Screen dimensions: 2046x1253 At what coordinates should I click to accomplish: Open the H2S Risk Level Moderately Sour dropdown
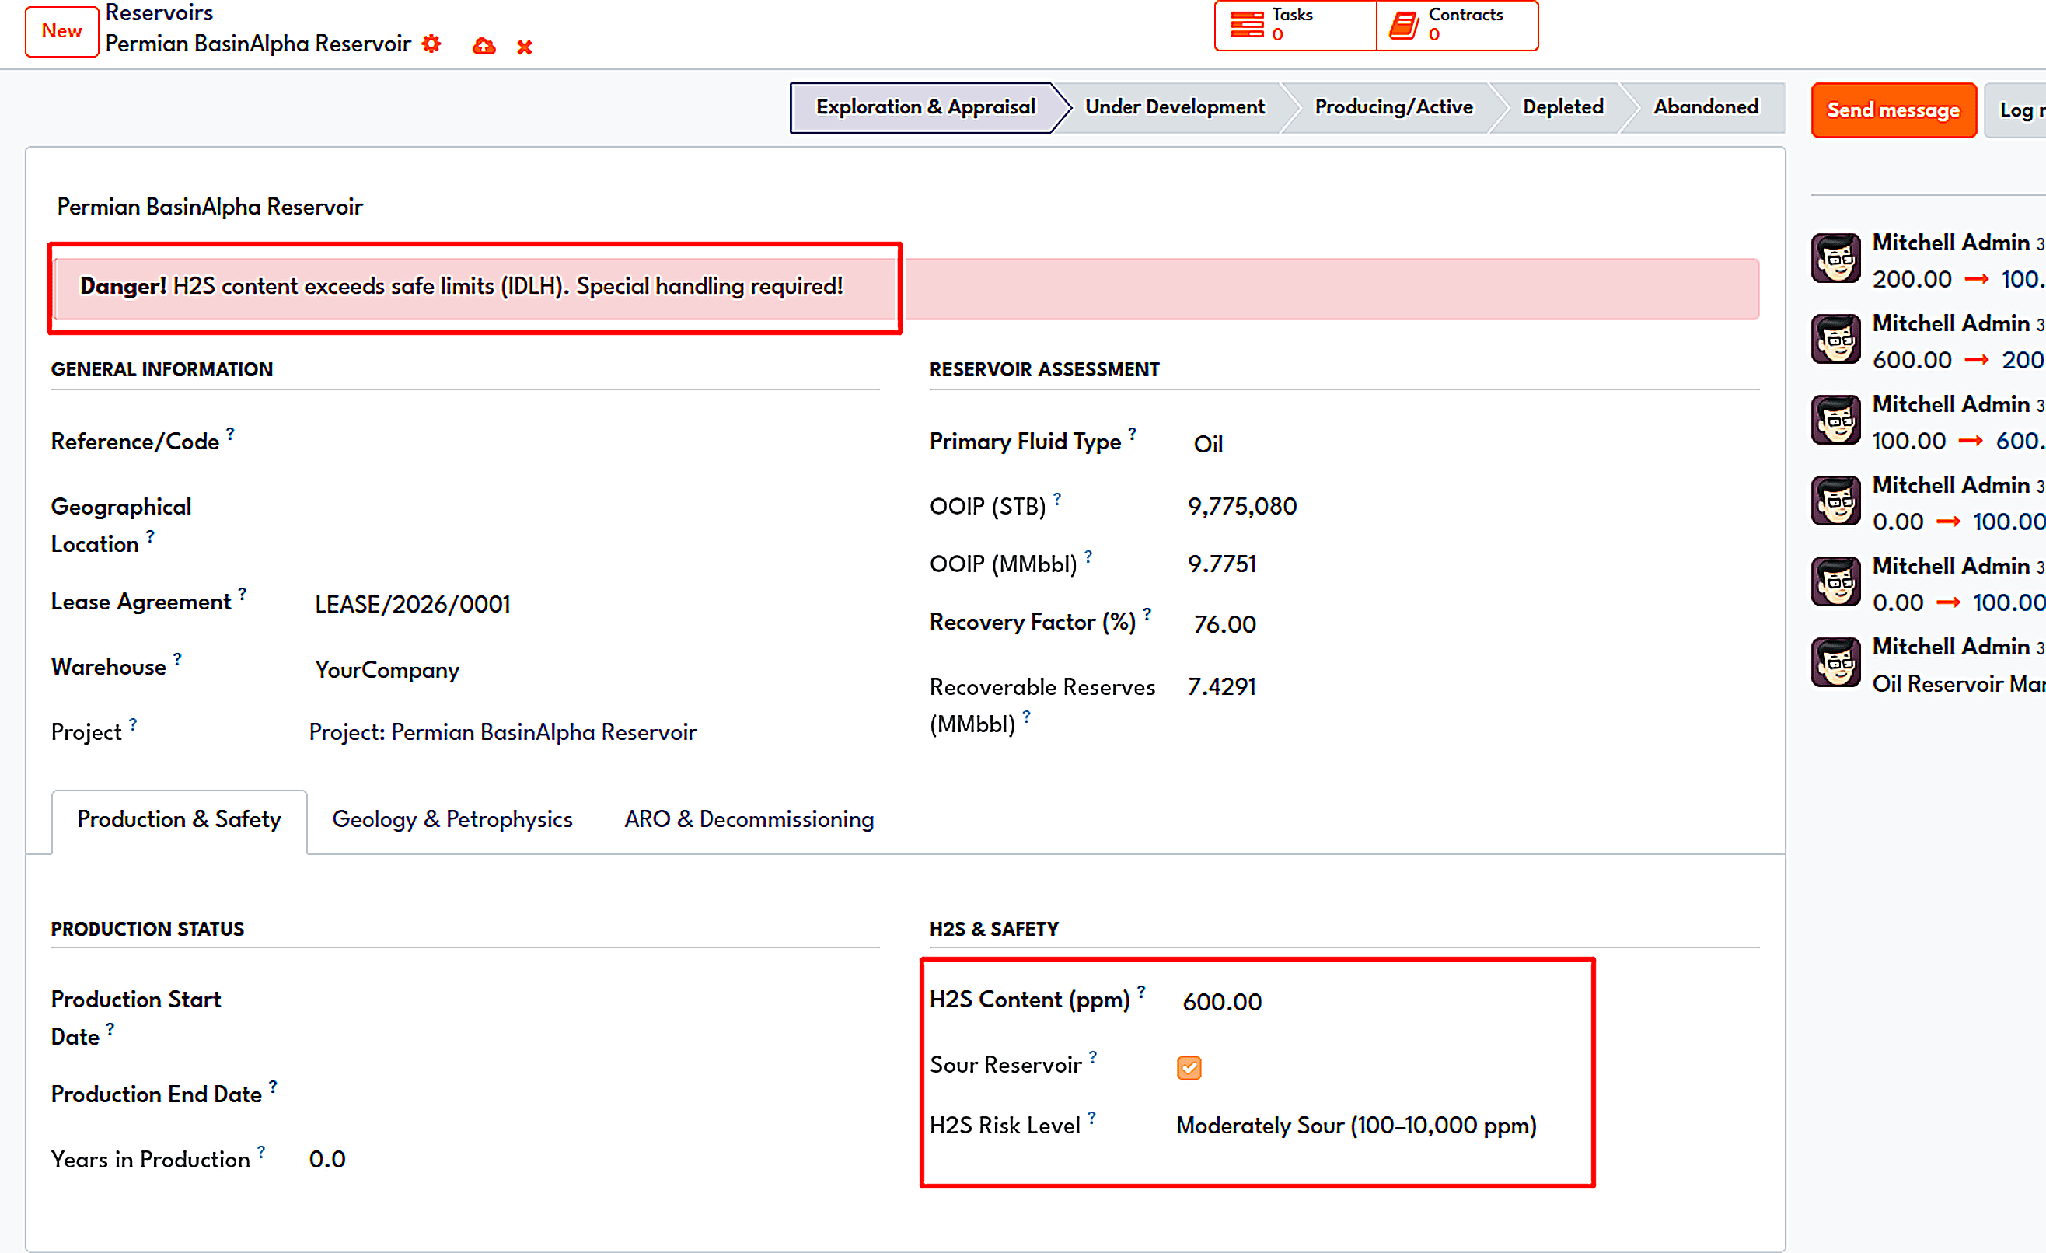(1356, 1126)
